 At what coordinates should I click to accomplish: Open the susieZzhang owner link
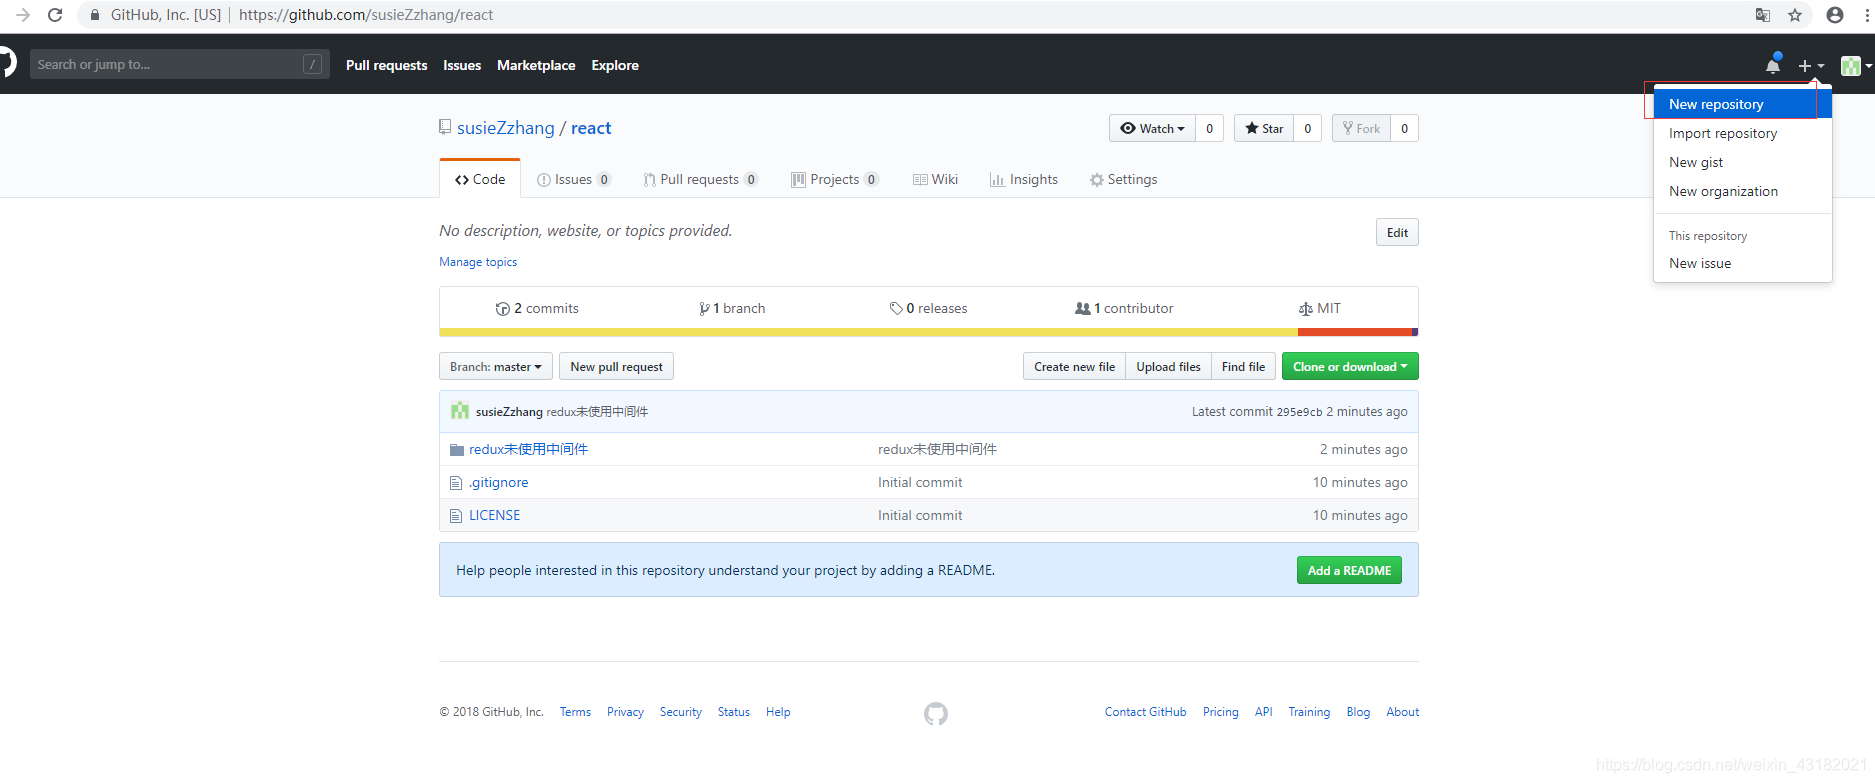click(x=505, y=128)
